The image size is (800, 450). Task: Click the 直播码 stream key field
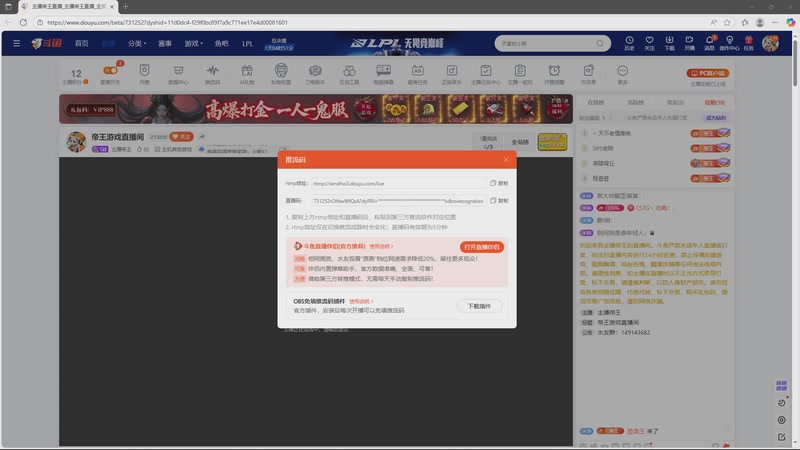398,201
